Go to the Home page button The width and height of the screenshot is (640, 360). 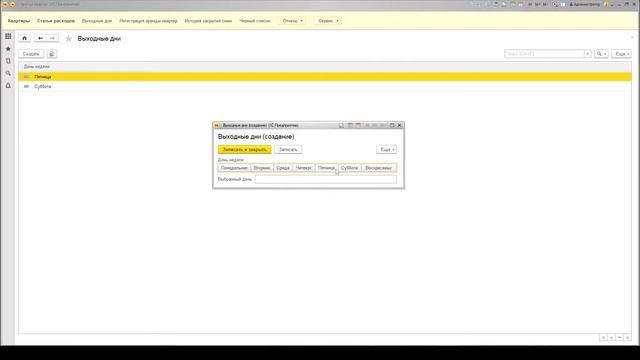(x=24, y=38)
